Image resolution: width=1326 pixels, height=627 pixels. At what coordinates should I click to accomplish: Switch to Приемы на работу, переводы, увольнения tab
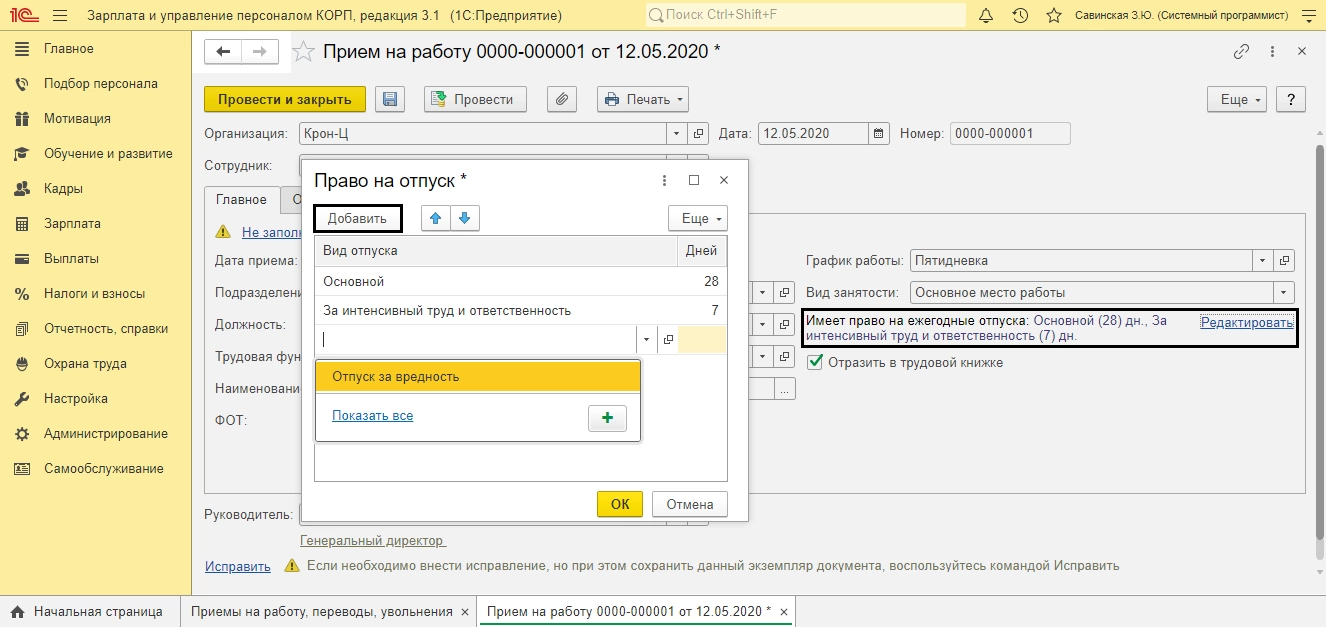(321, 611)
